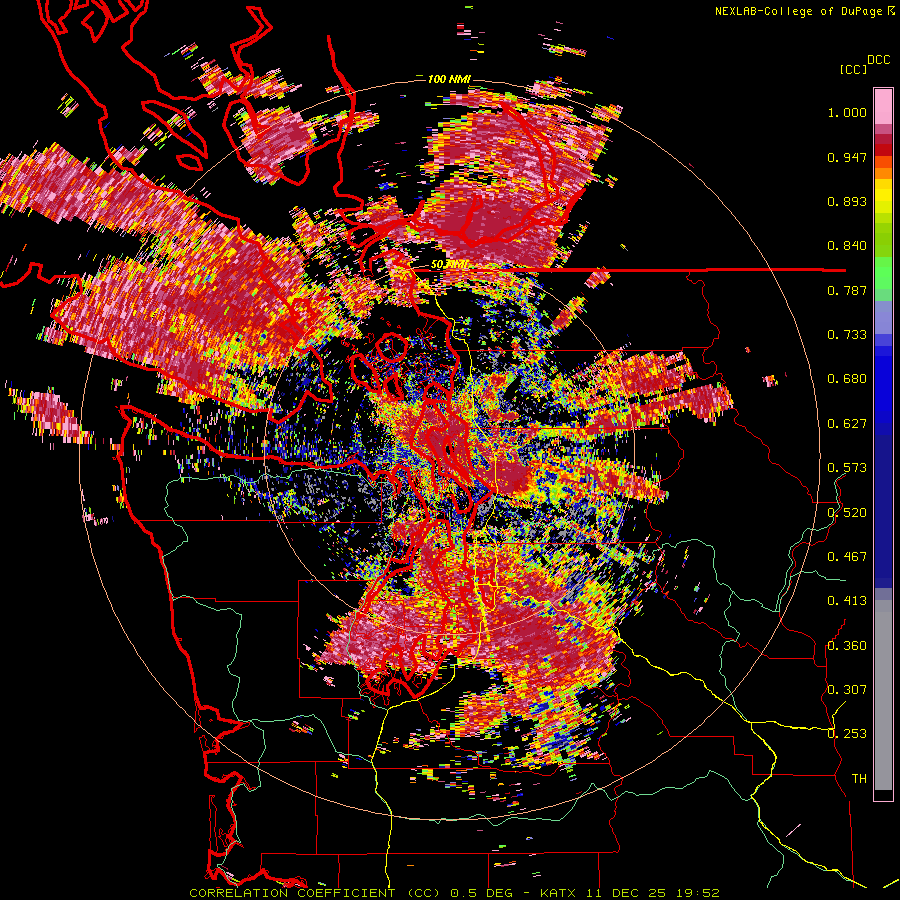Click the 0.307 value on the color scale

[x=847, y=690]
